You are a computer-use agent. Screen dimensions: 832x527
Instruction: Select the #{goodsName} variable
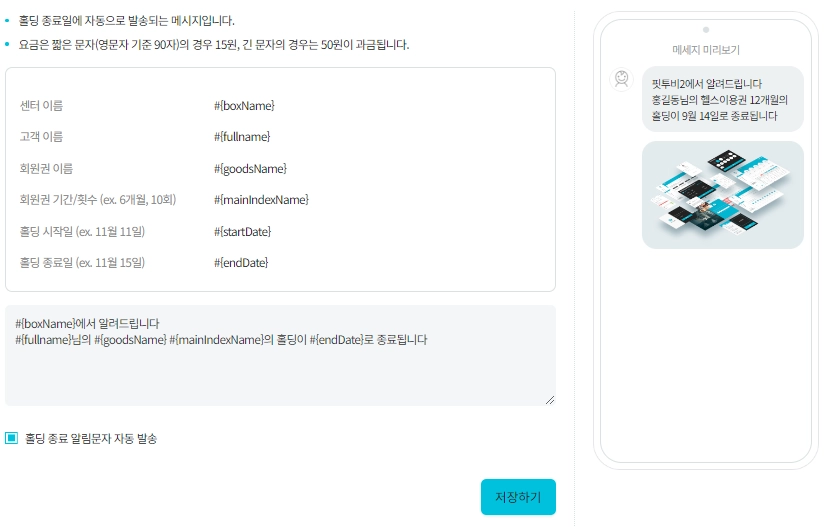pos(250,169)
